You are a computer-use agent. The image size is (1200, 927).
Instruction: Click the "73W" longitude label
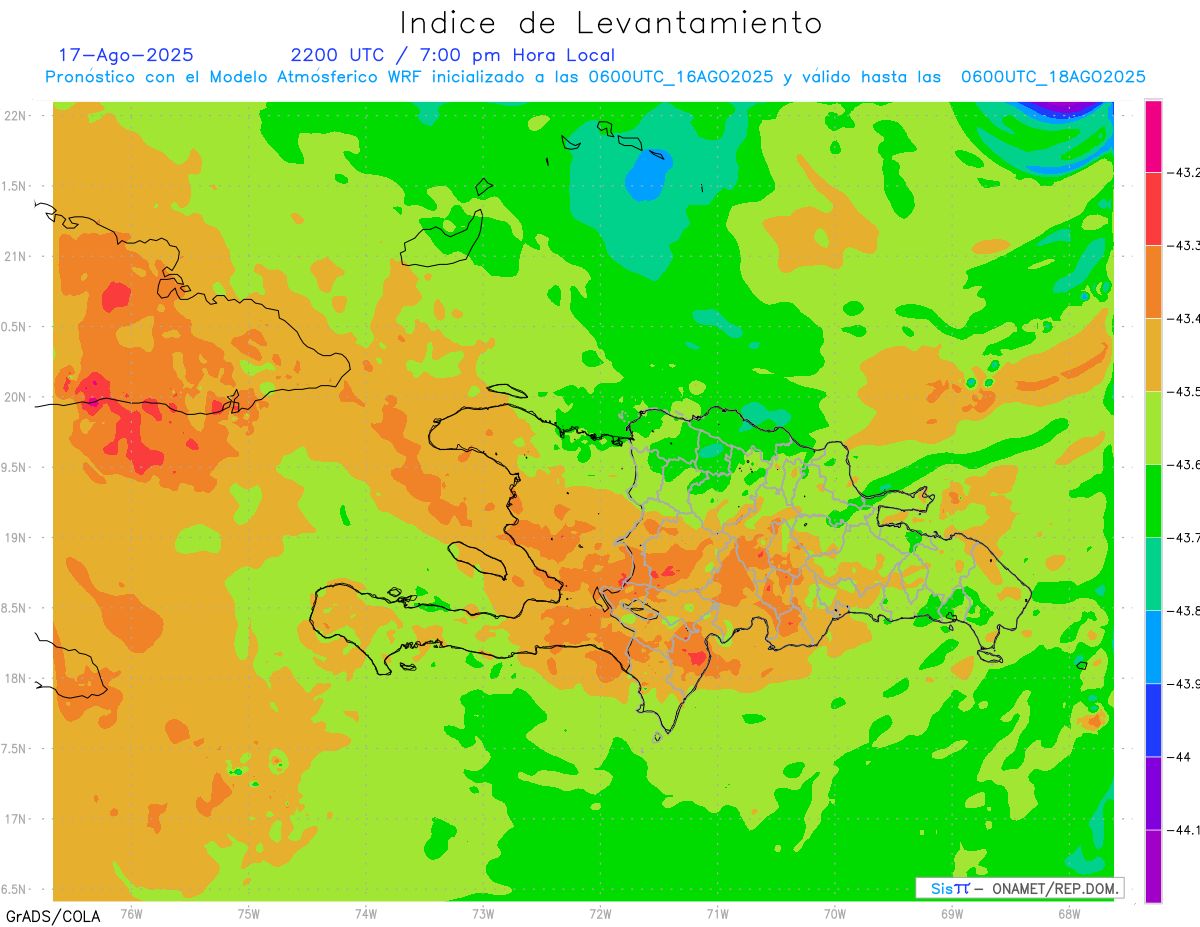[x=483, y=913]
